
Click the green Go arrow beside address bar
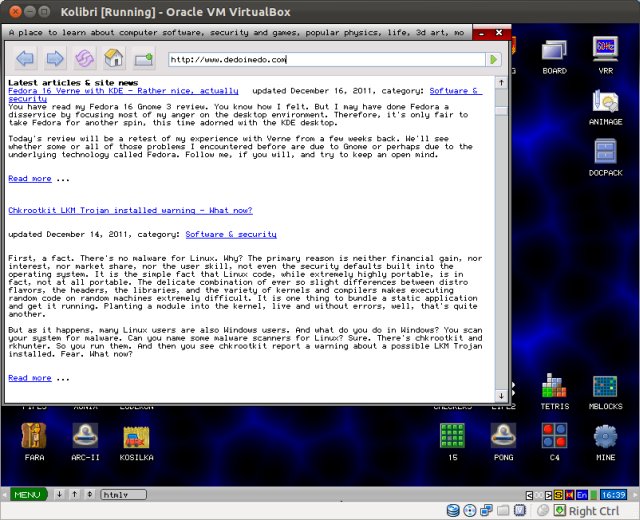point(493,60)
